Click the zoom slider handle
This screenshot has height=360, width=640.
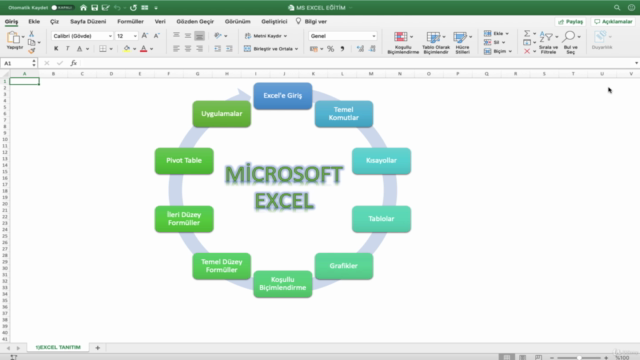coord(579,357)
